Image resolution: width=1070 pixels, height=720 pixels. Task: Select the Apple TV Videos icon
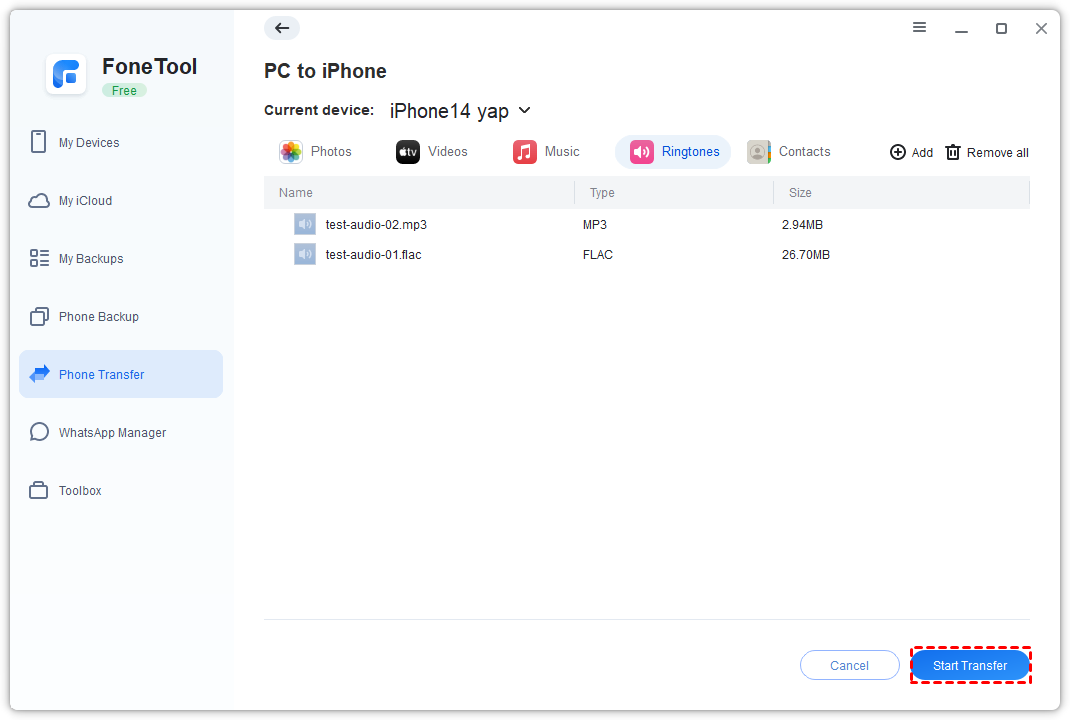(408, 152)
